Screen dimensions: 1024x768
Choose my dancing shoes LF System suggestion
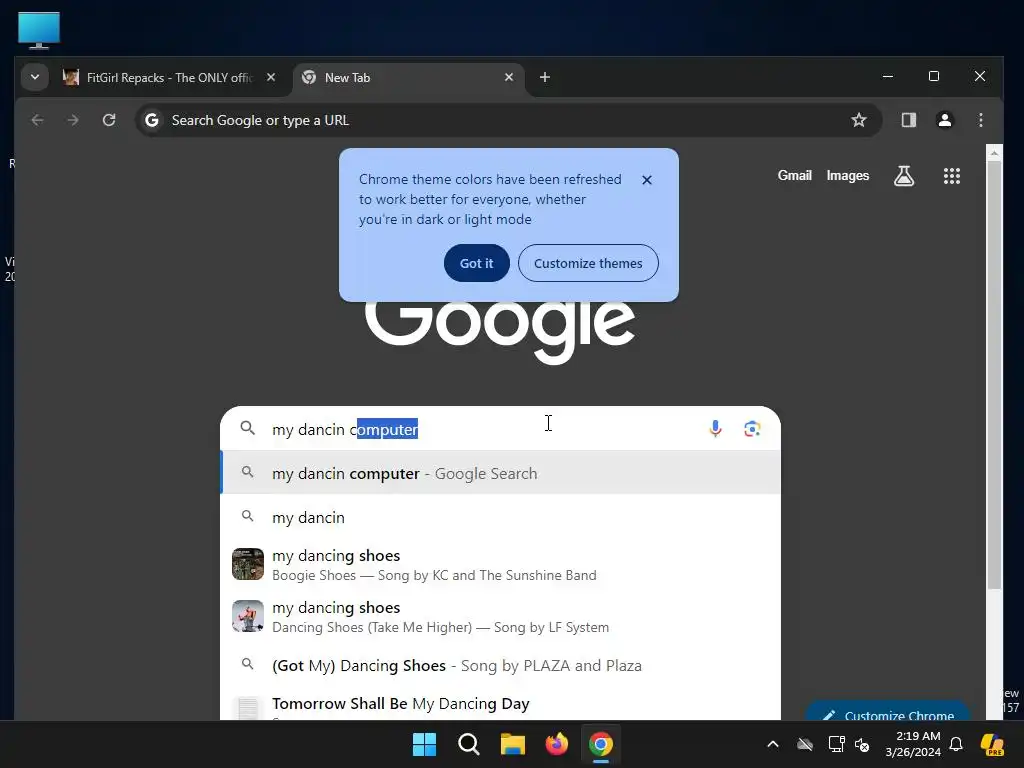point(501,616)
